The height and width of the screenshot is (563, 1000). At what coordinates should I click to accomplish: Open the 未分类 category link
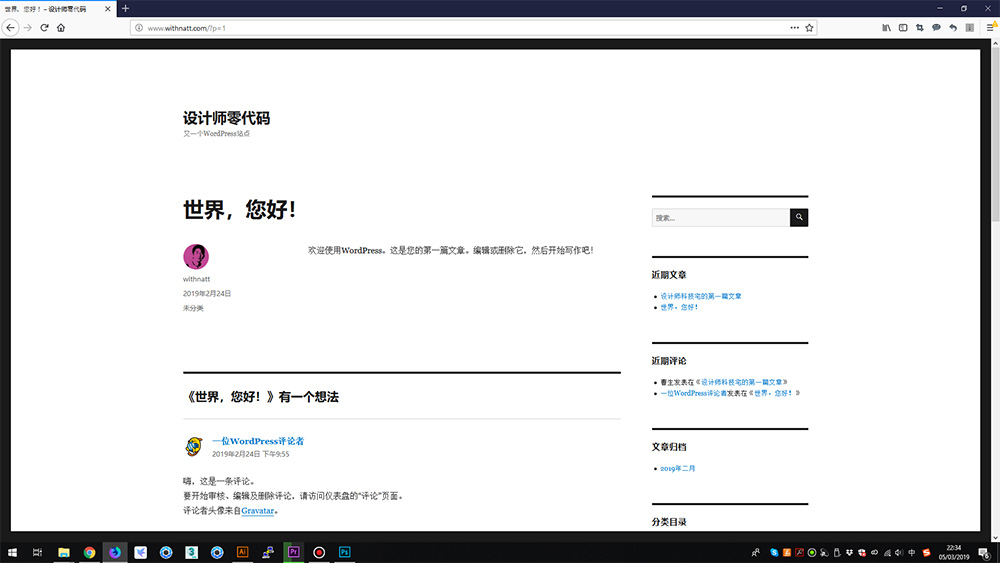point(193,308)
